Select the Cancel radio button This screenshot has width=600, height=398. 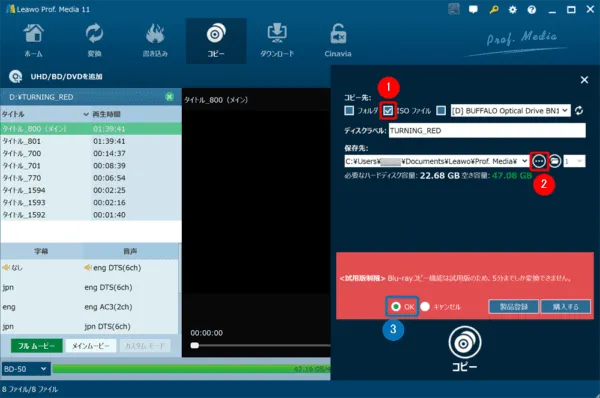pyautogui.click(x=425, y=307)
